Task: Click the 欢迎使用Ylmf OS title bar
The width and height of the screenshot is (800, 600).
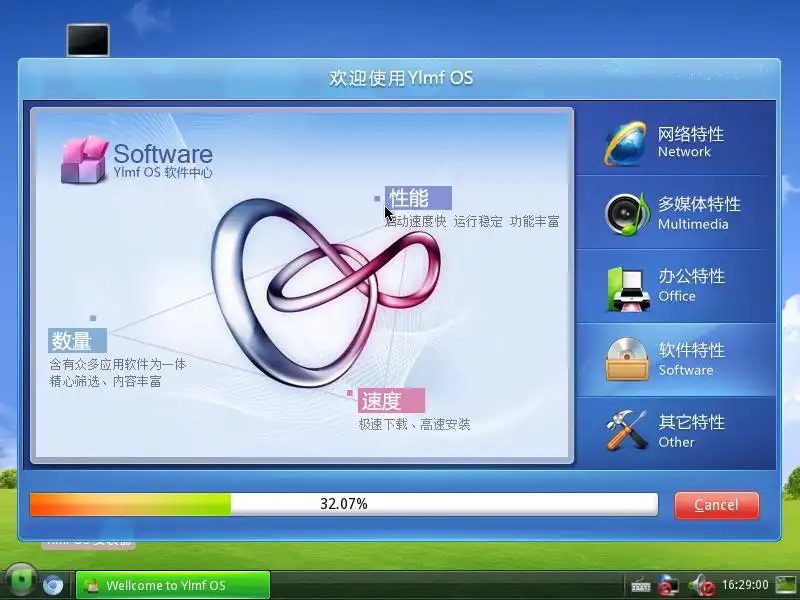Action: point(400,79)
